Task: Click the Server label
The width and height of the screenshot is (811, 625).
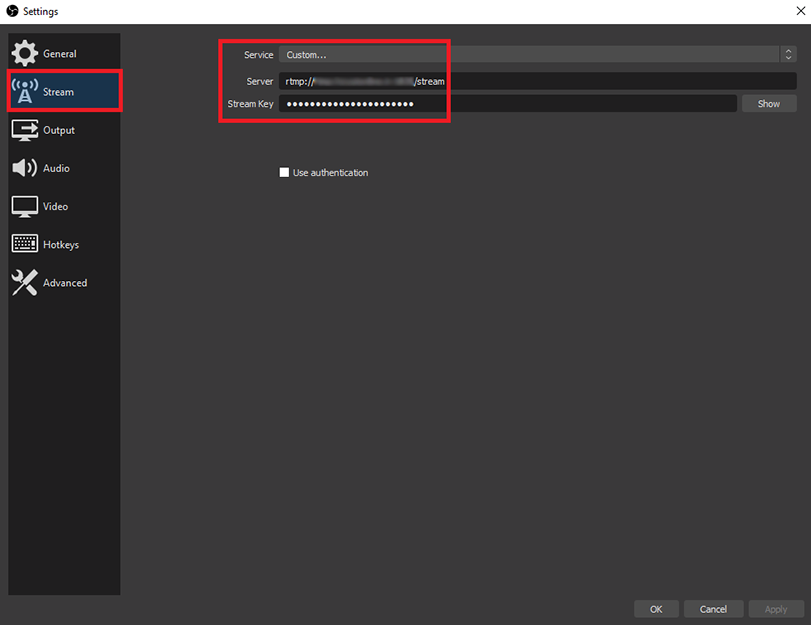Action: (x=260, y=81)
